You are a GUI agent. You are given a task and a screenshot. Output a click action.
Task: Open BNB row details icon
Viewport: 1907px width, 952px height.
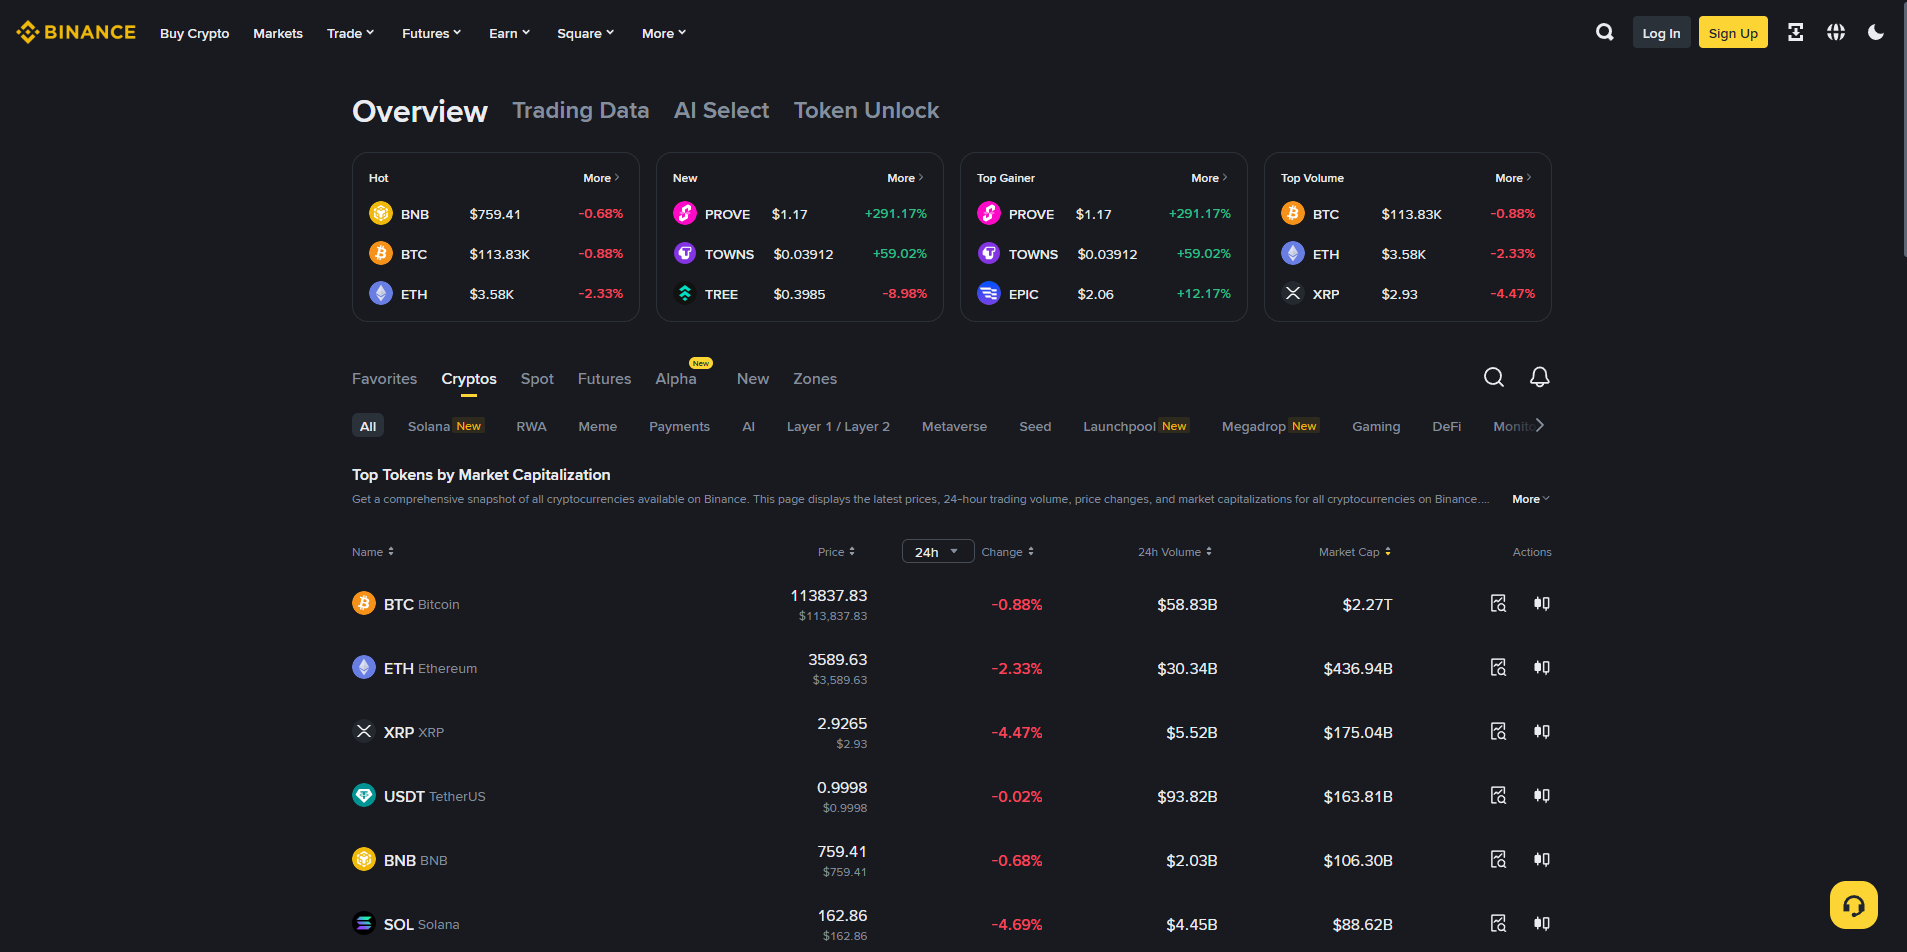coord(1498,859)
